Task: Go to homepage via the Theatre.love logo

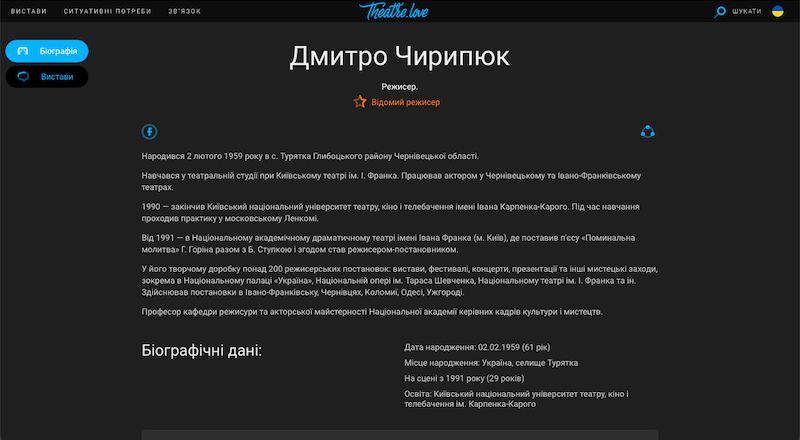Action: pos(394,11)
